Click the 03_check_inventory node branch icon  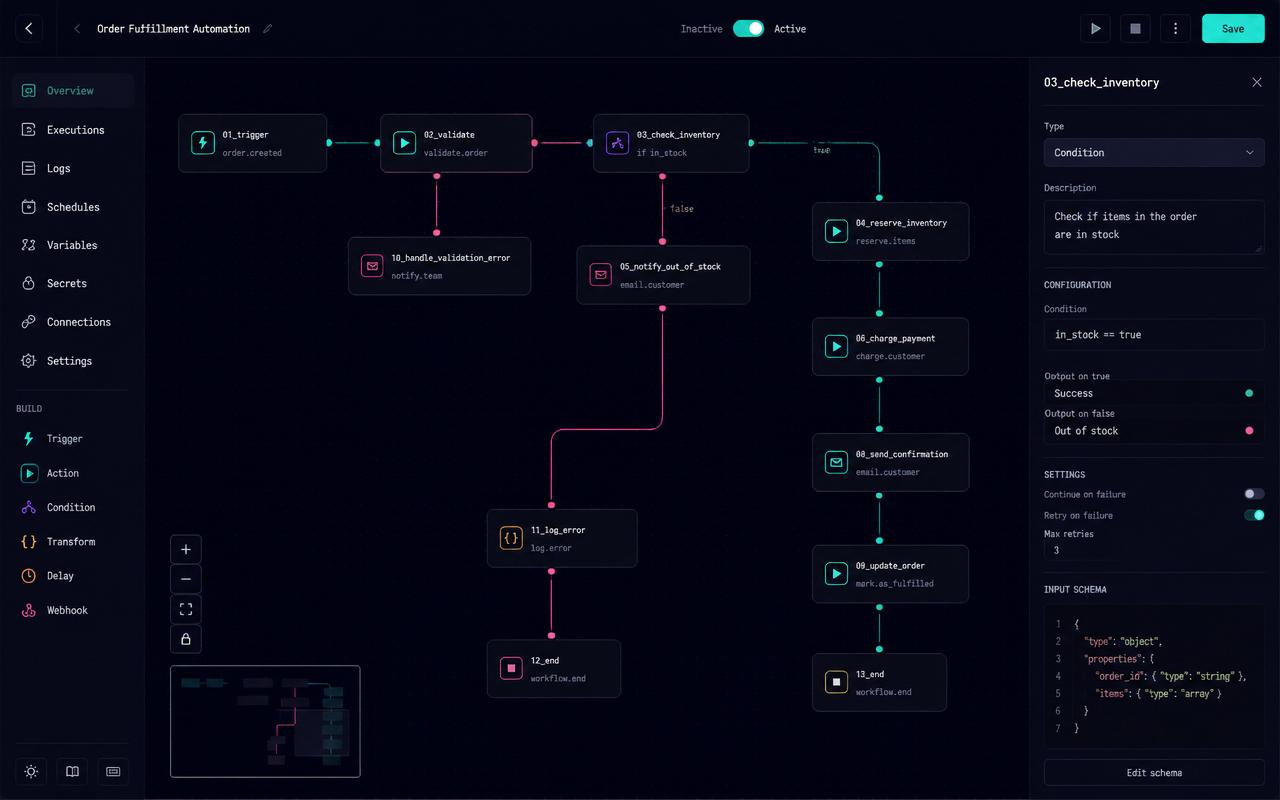pyautogui.click(x=617, y=143)
